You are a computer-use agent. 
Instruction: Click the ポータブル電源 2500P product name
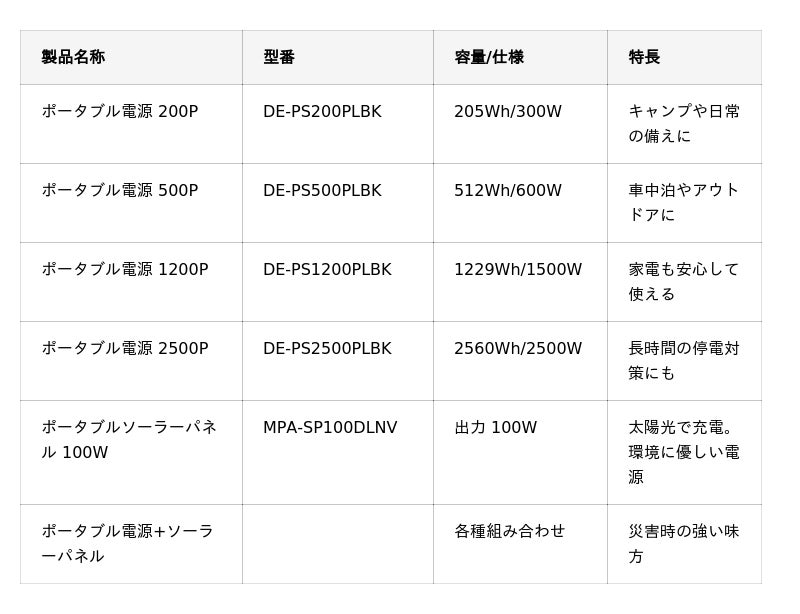click(125, 349)
